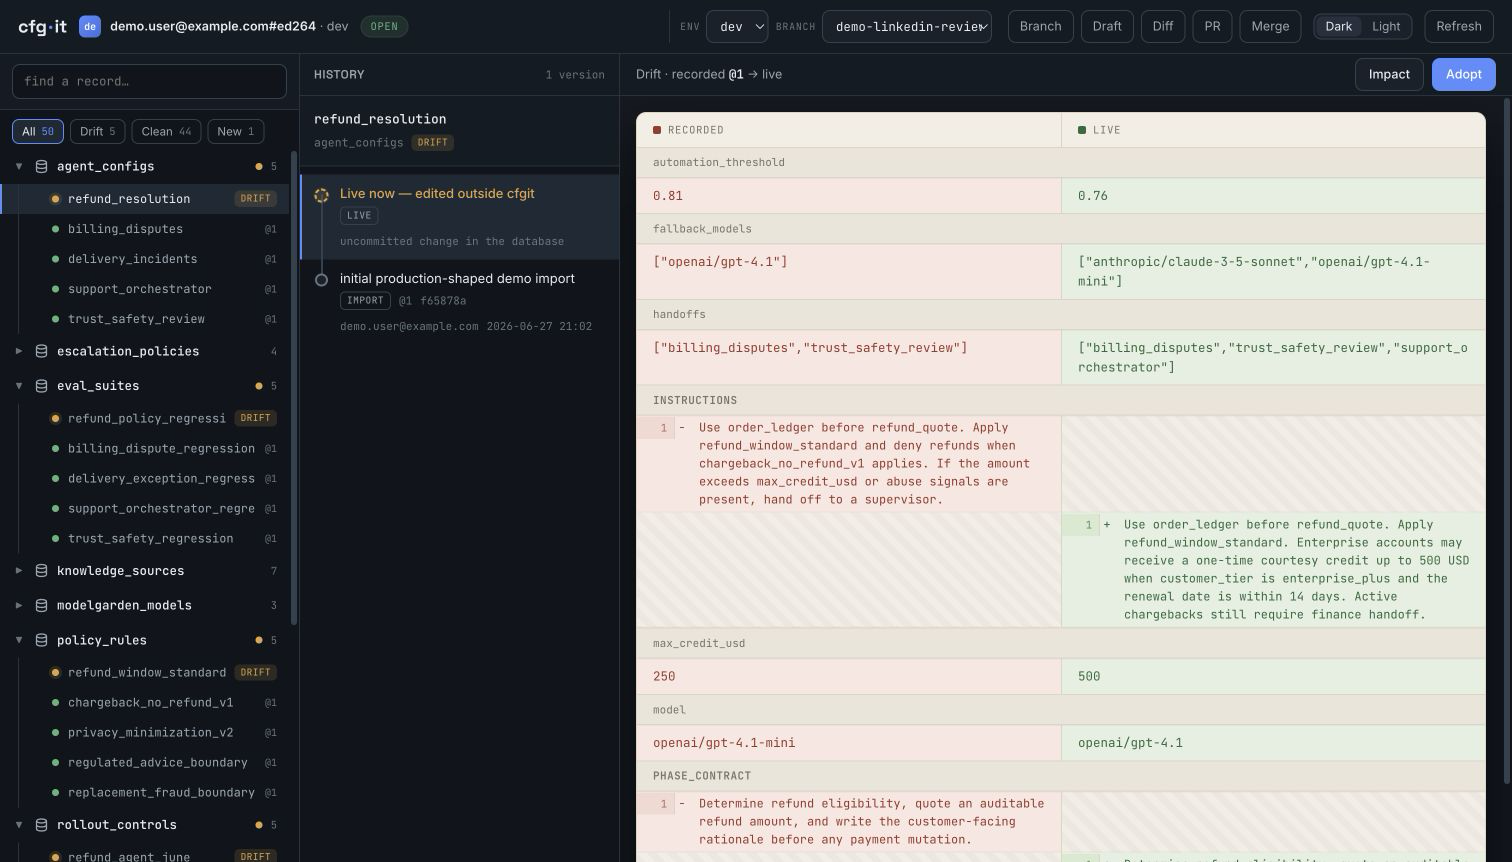Switch theme to Light
This screenshot has height=862, width=1512.
(1386, 26)
